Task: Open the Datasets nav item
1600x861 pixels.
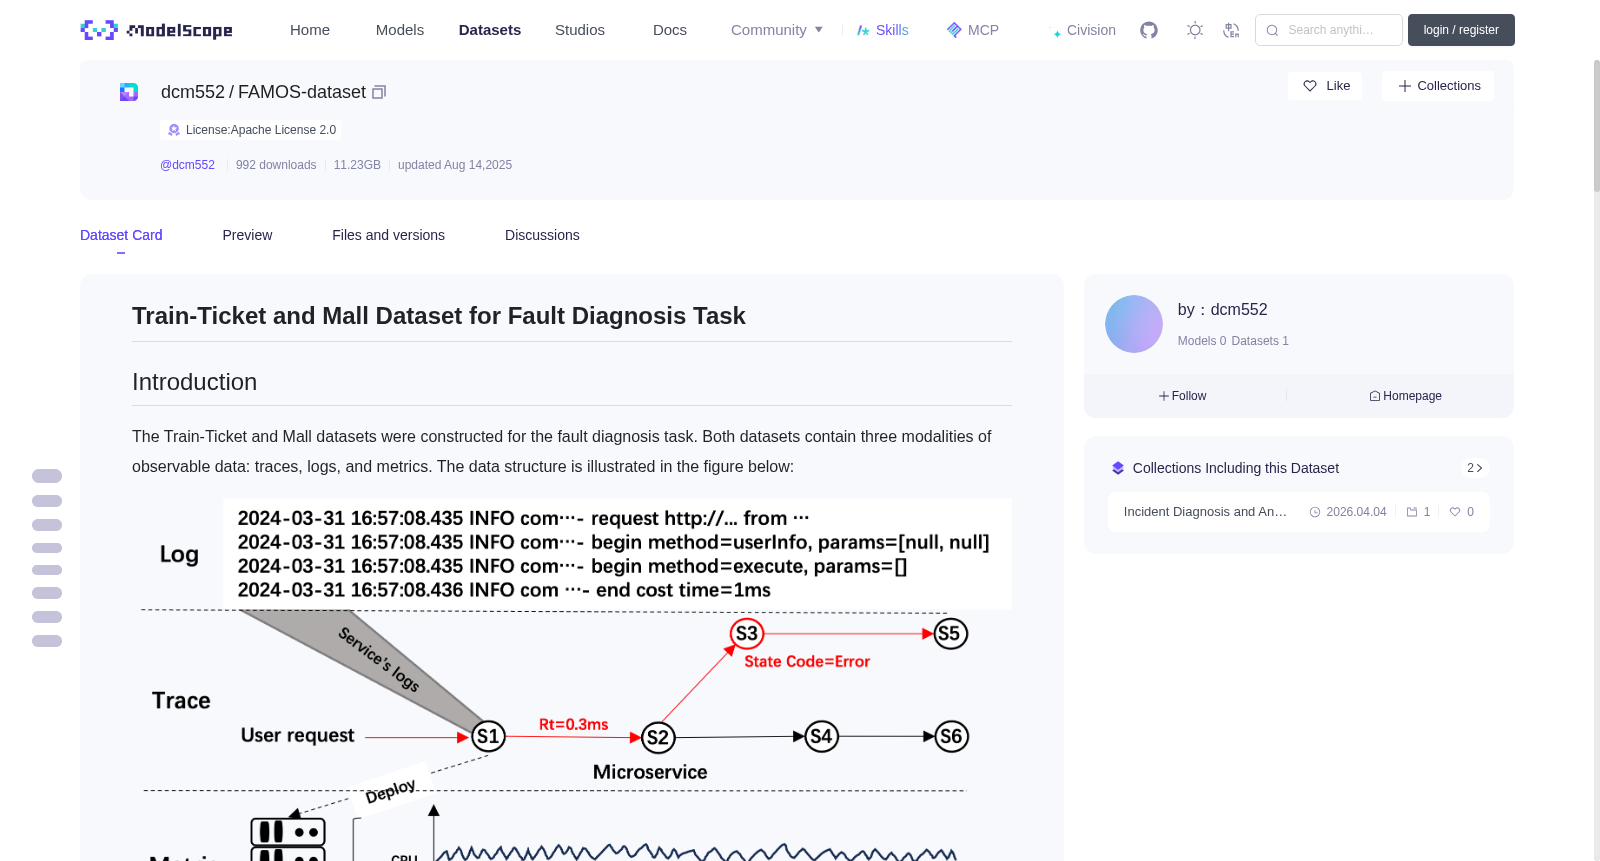Action: coord(490,30)
